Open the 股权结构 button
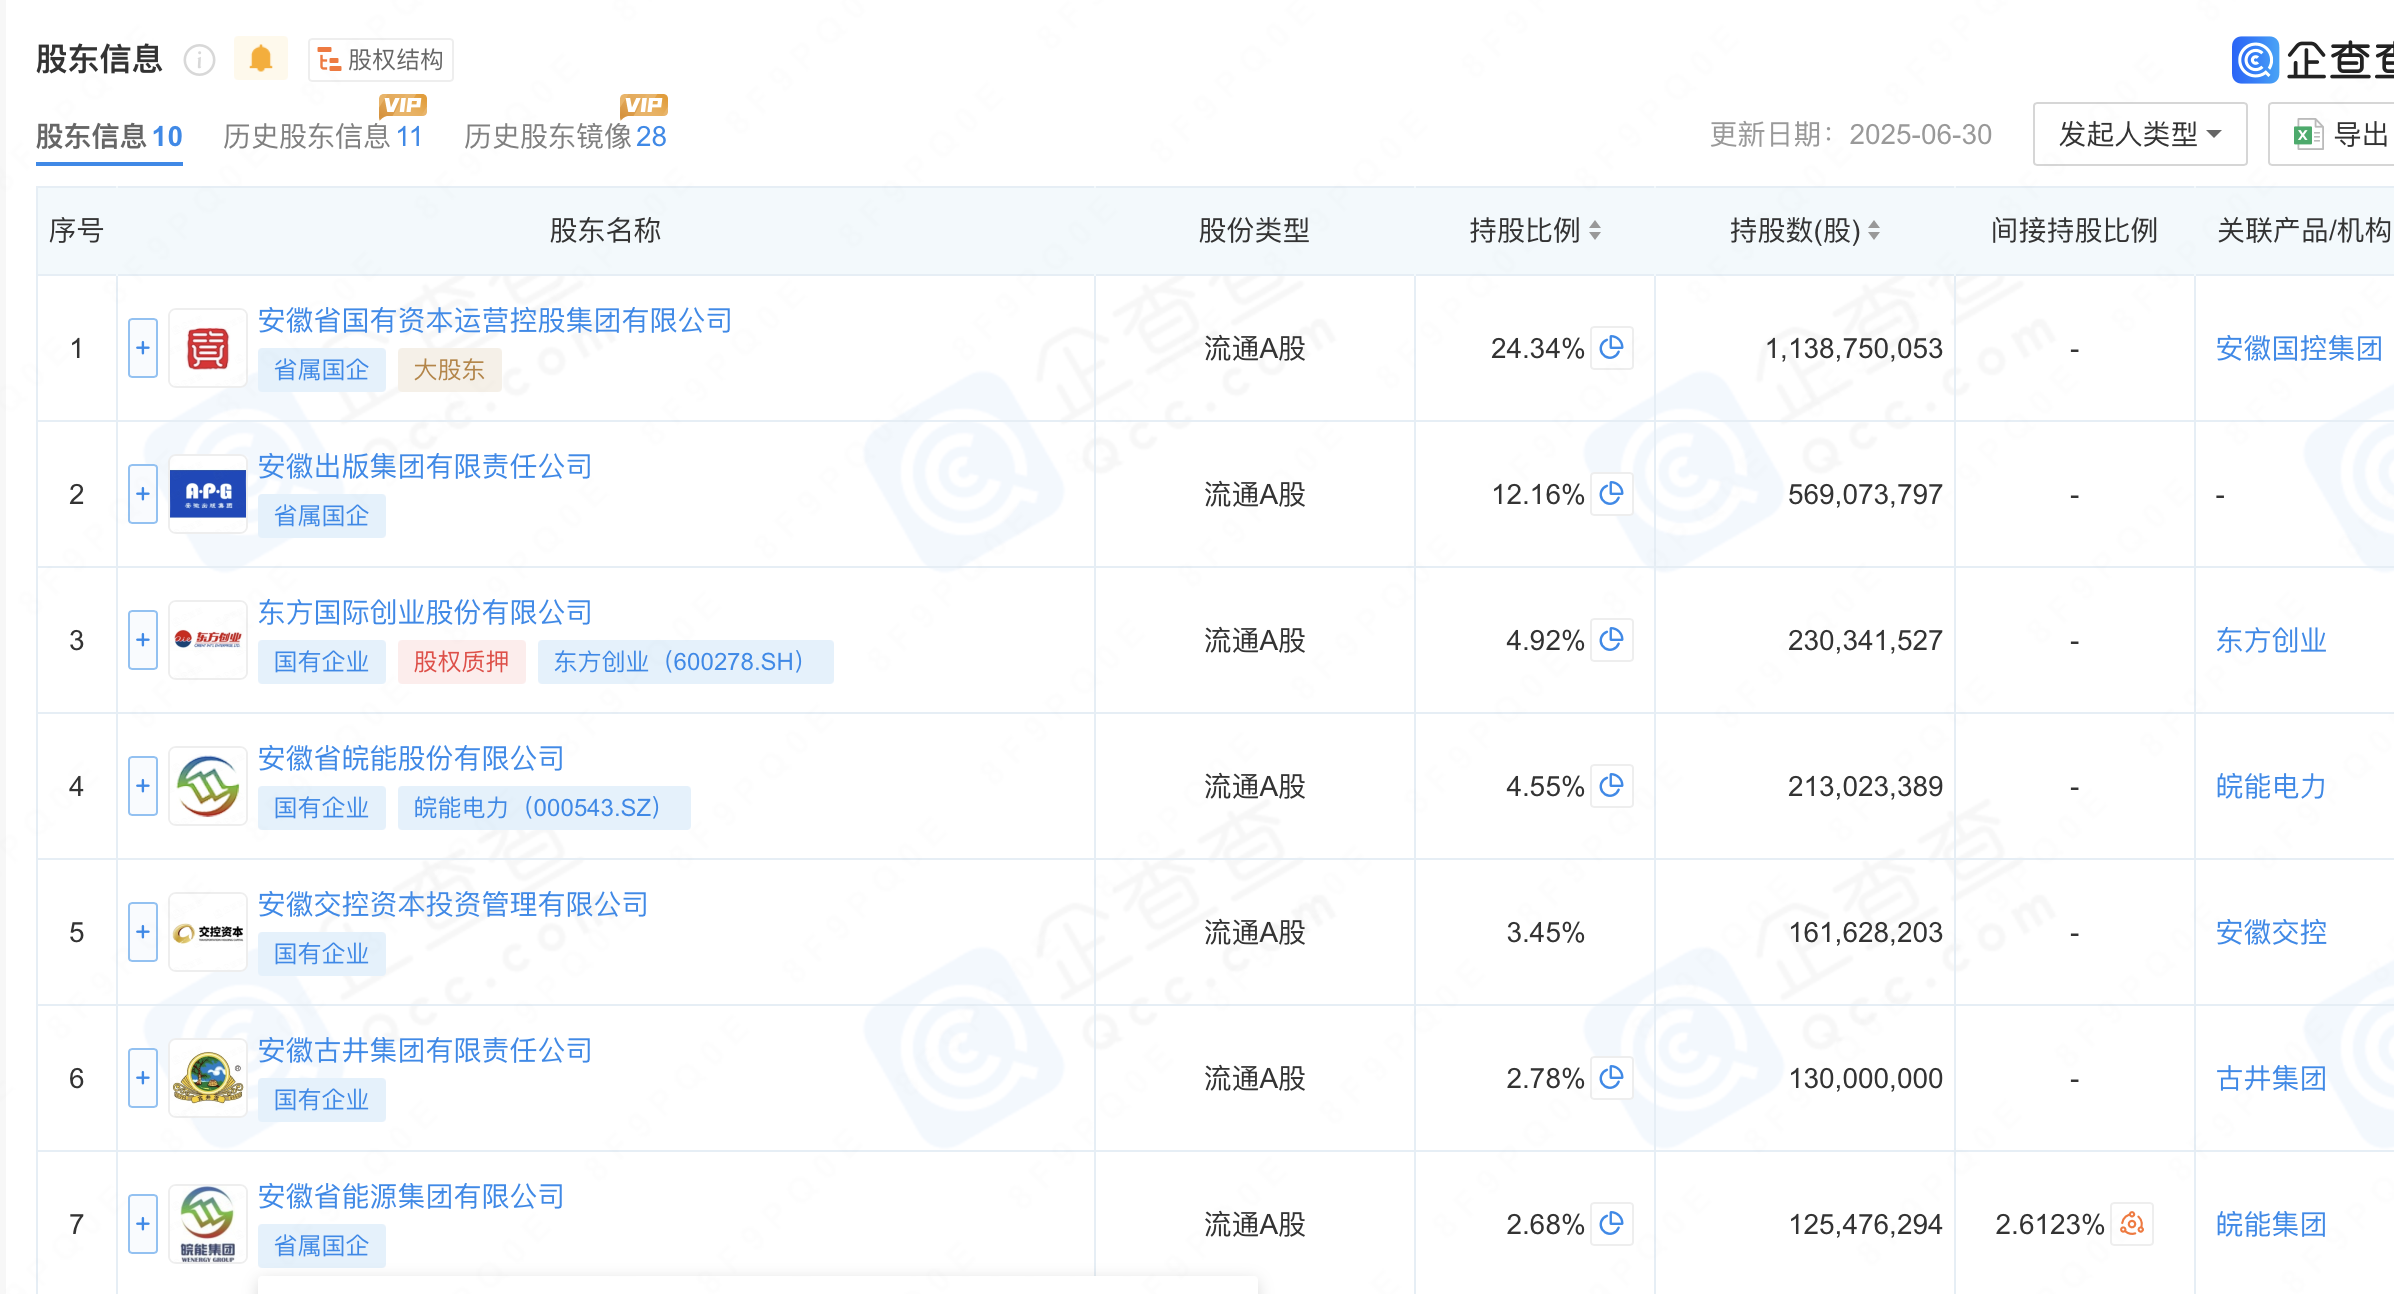Viewport: 2394px width, 1294px height. tap(381, 60)
